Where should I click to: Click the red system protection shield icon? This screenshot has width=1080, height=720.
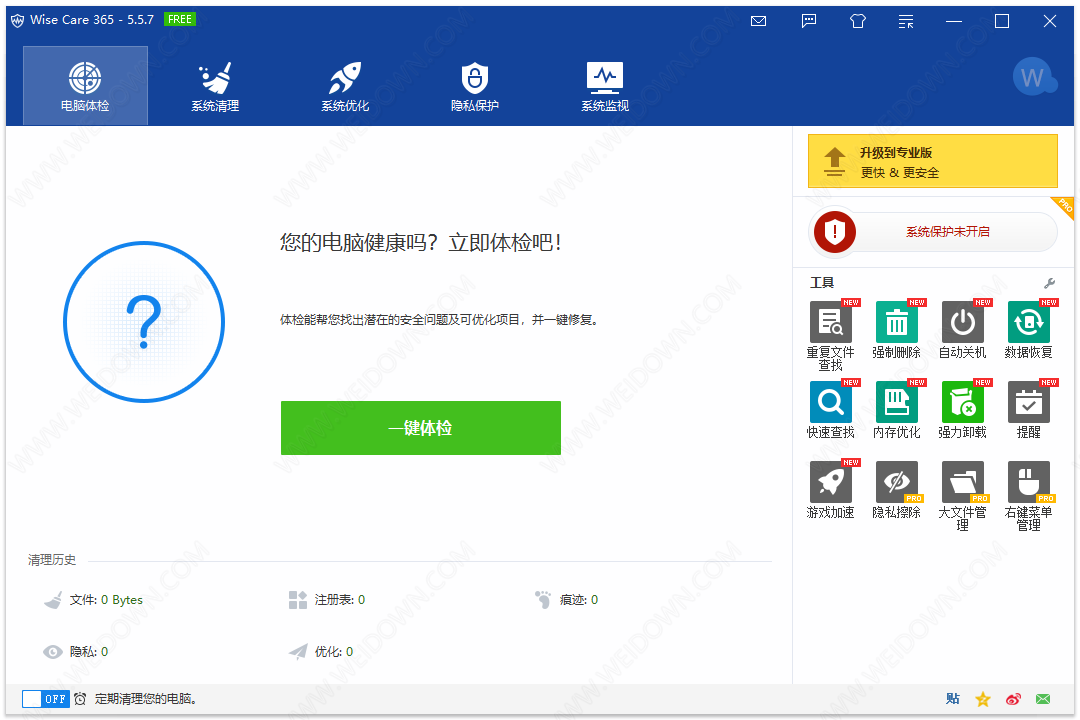point(835,232)
